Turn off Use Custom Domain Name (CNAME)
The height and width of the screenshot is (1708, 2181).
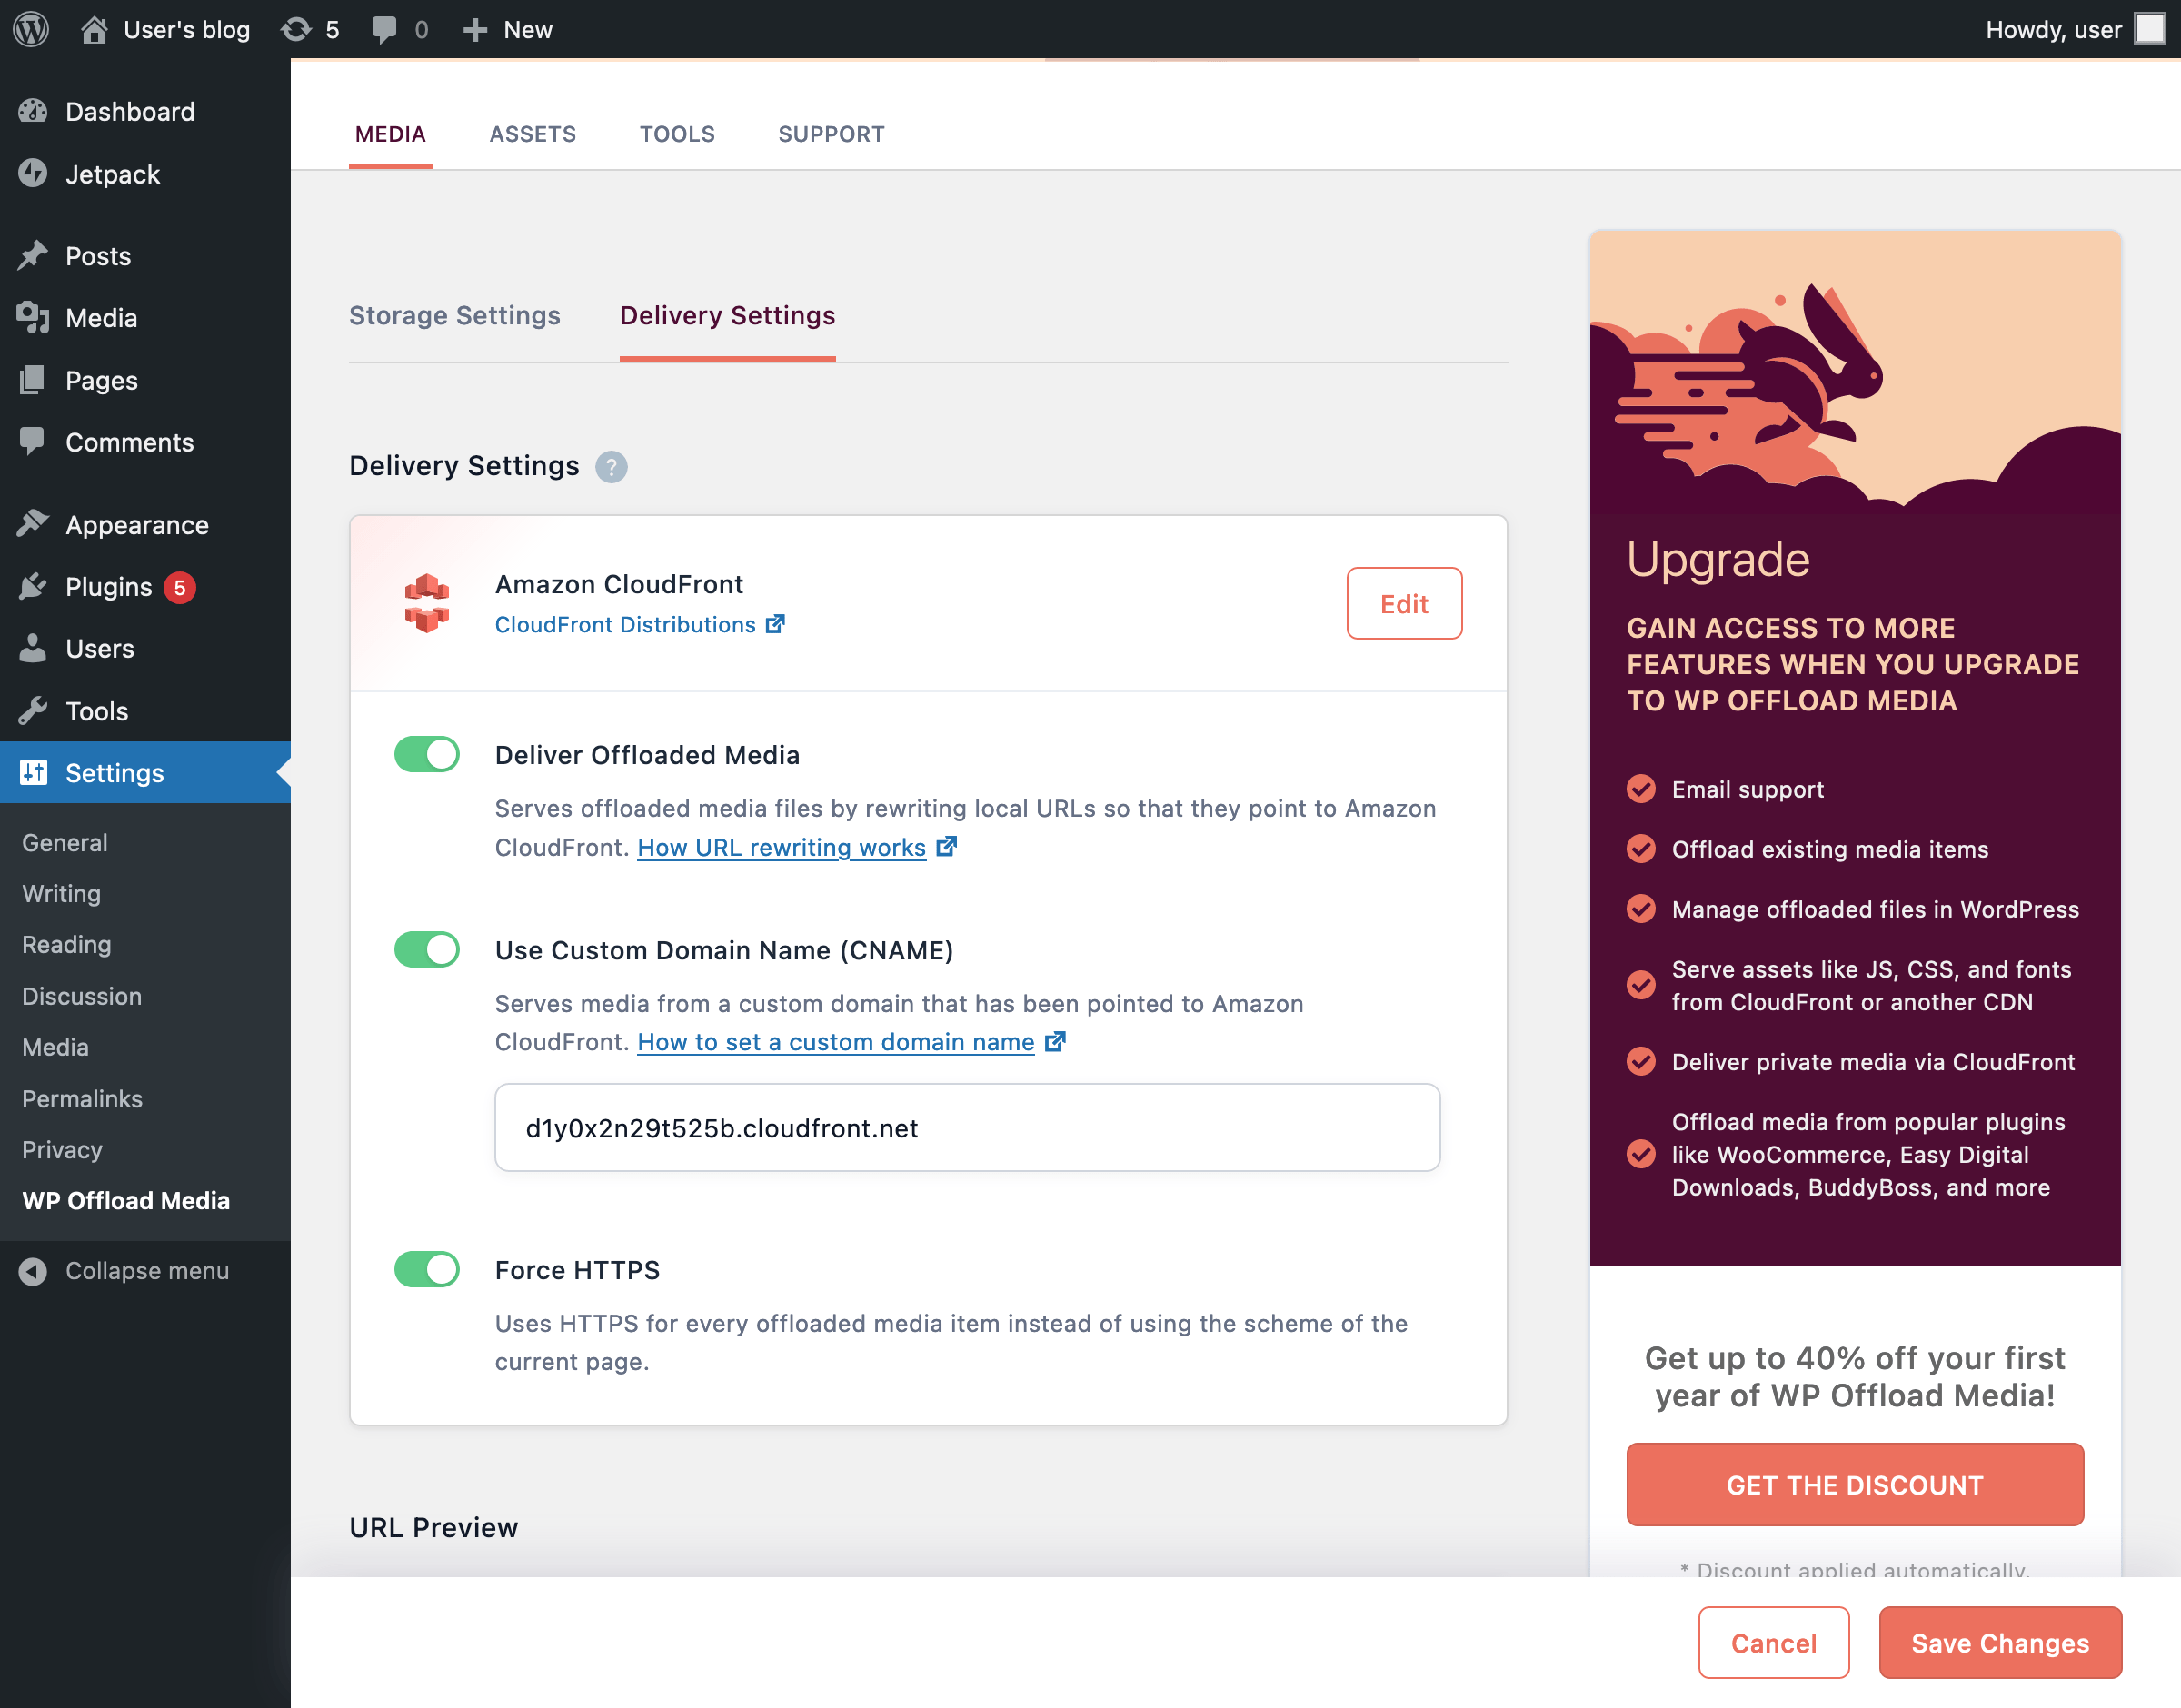pos(427,950)
